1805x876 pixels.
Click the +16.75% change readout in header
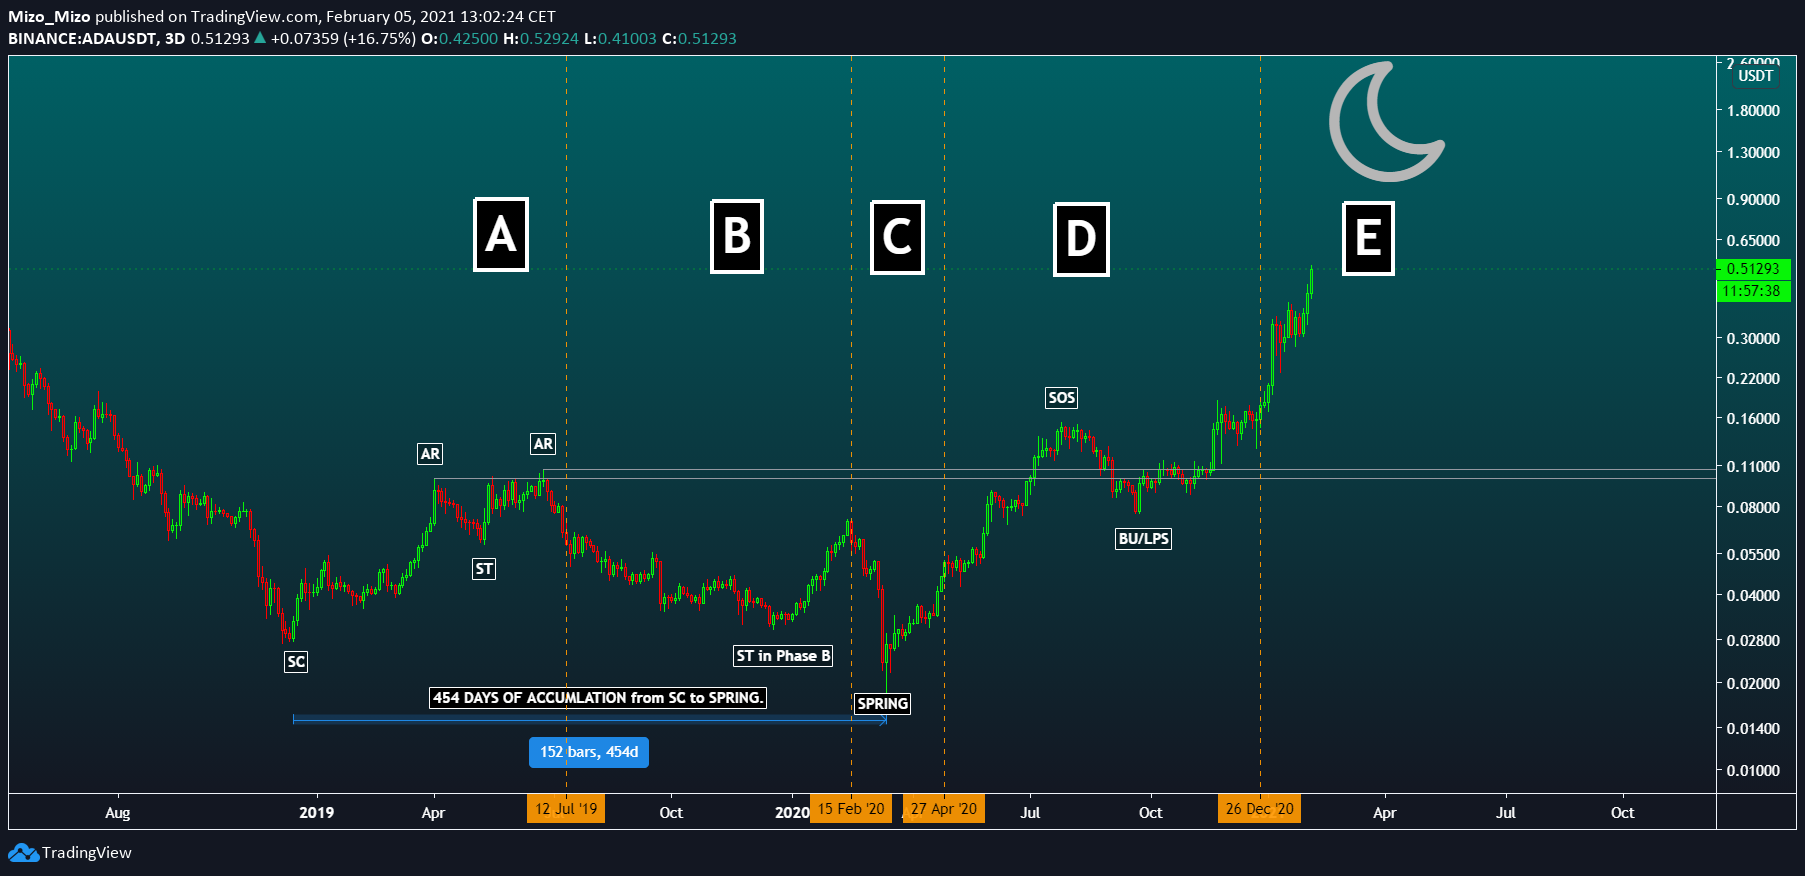click(379, 38)
